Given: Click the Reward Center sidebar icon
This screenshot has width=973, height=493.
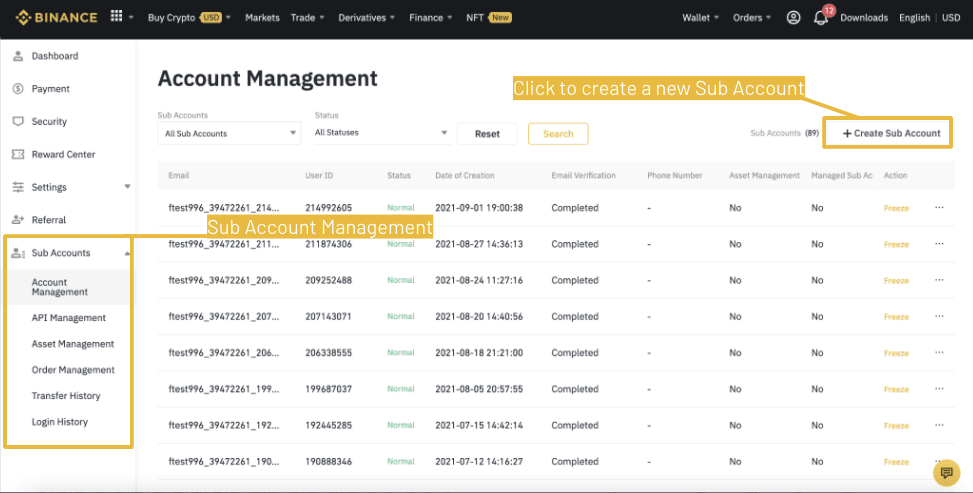Looking at the screenshot, I should [x=18, y=154].
